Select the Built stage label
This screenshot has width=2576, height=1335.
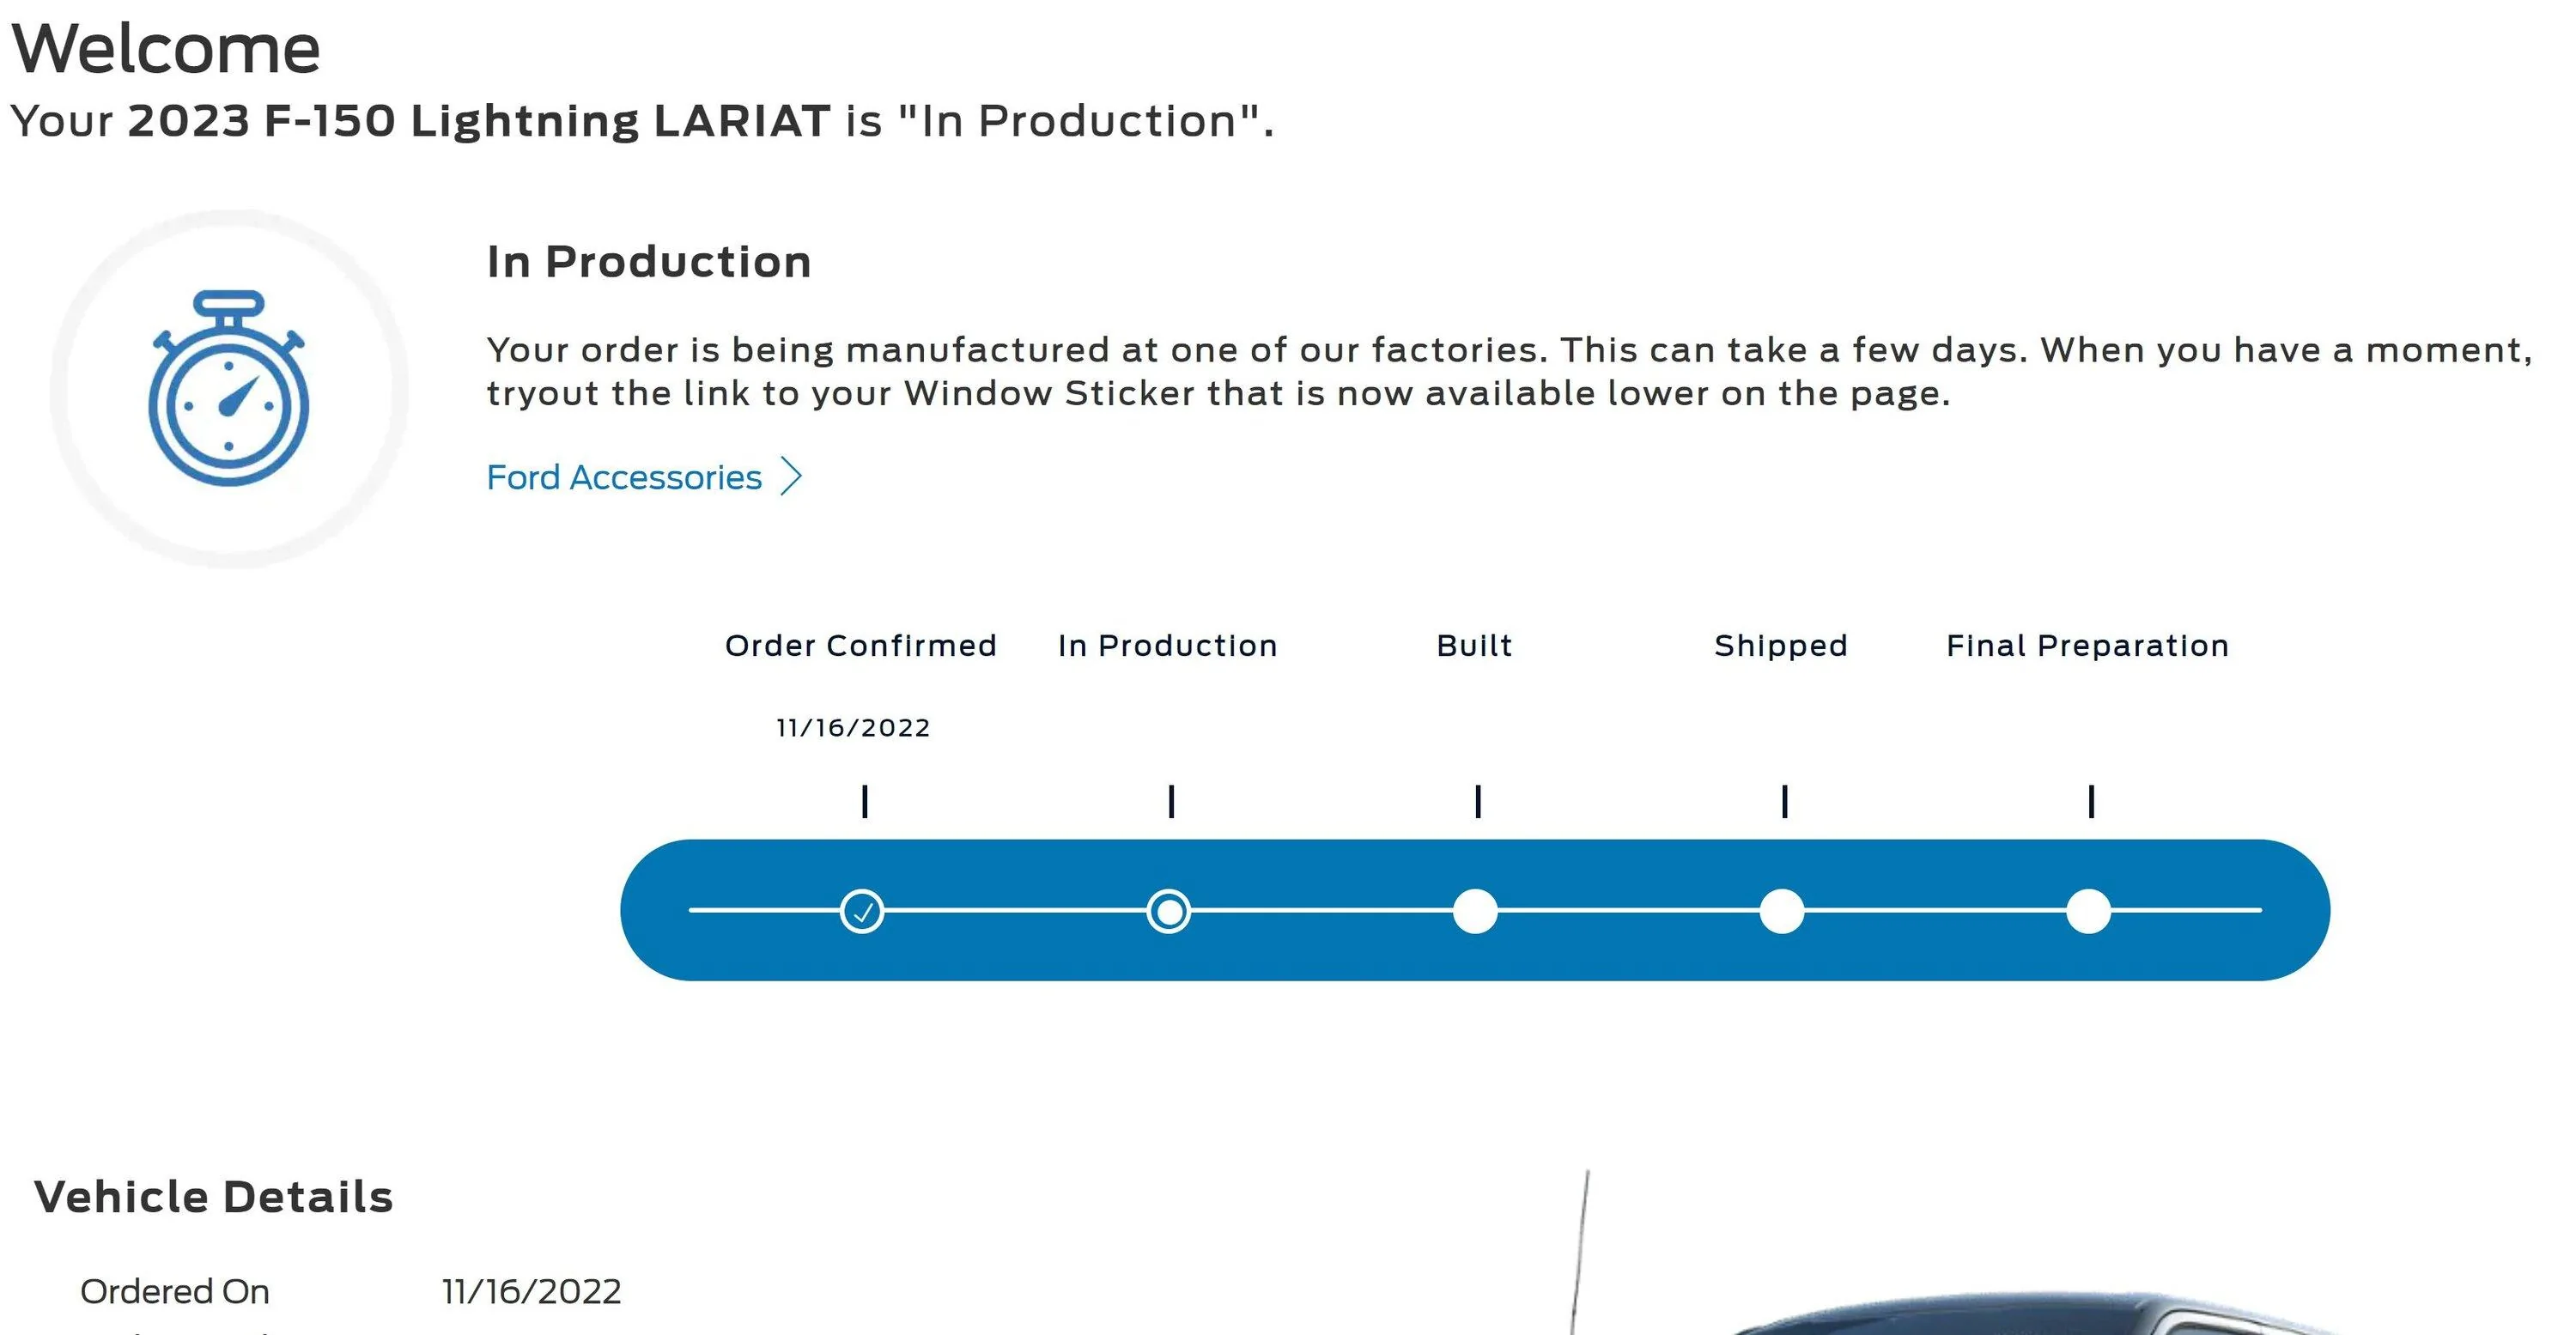pos(1475,646)
